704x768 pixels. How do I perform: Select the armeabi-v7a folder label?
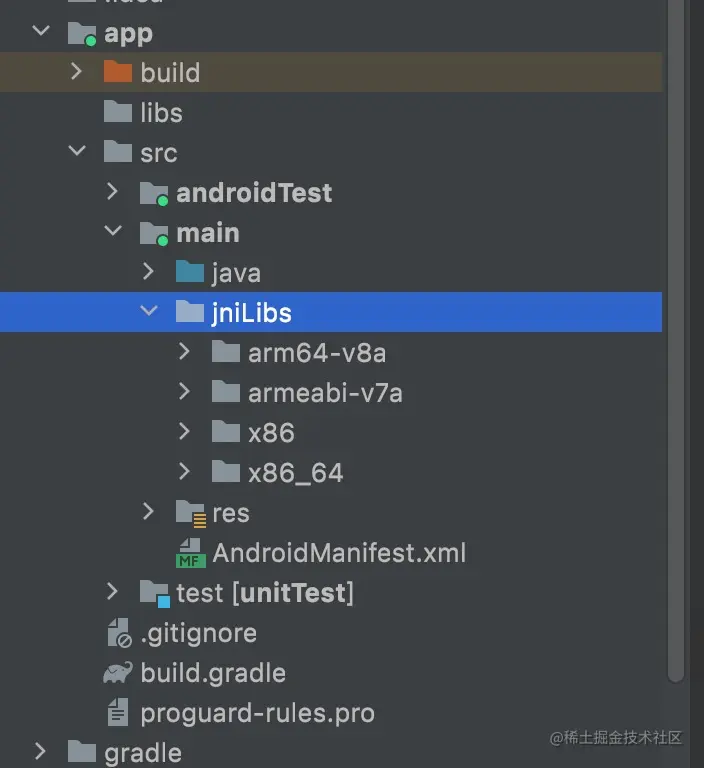(x=325, y=393)
